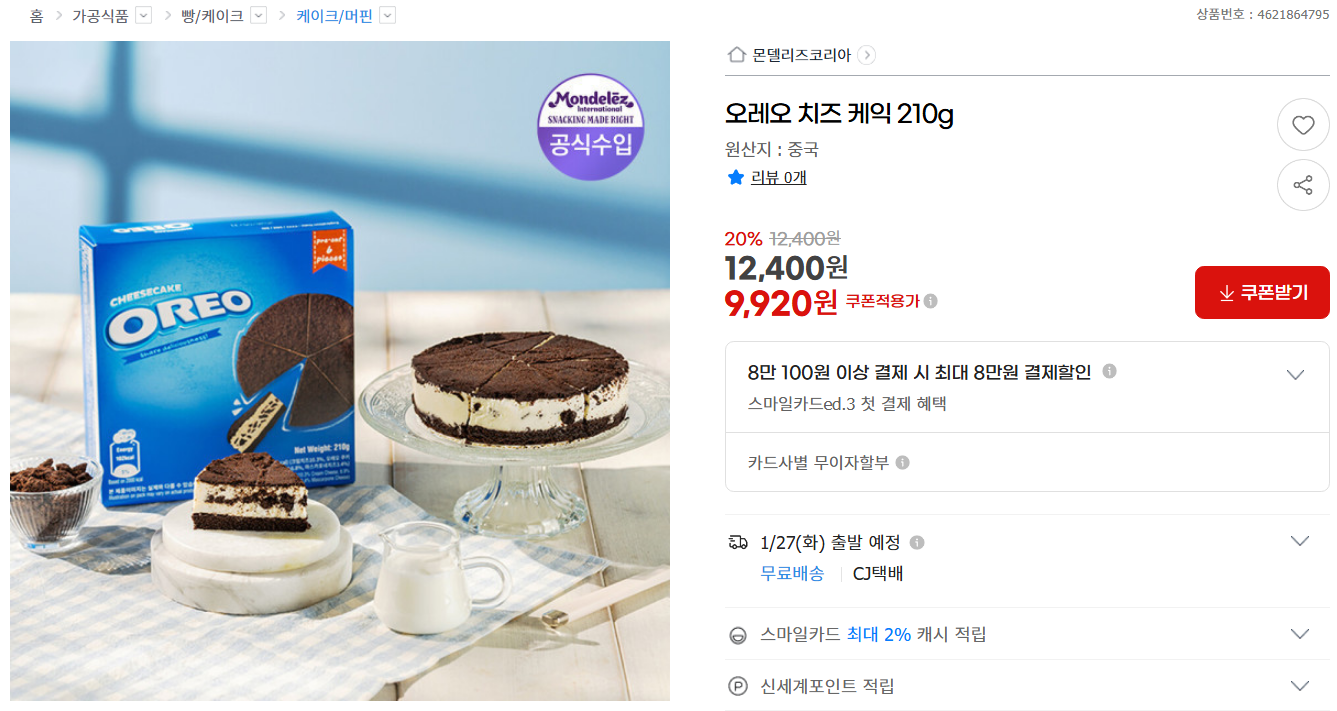Expand the 스마일카드 결제할인 benefit panel

[x=1295, y=375]
